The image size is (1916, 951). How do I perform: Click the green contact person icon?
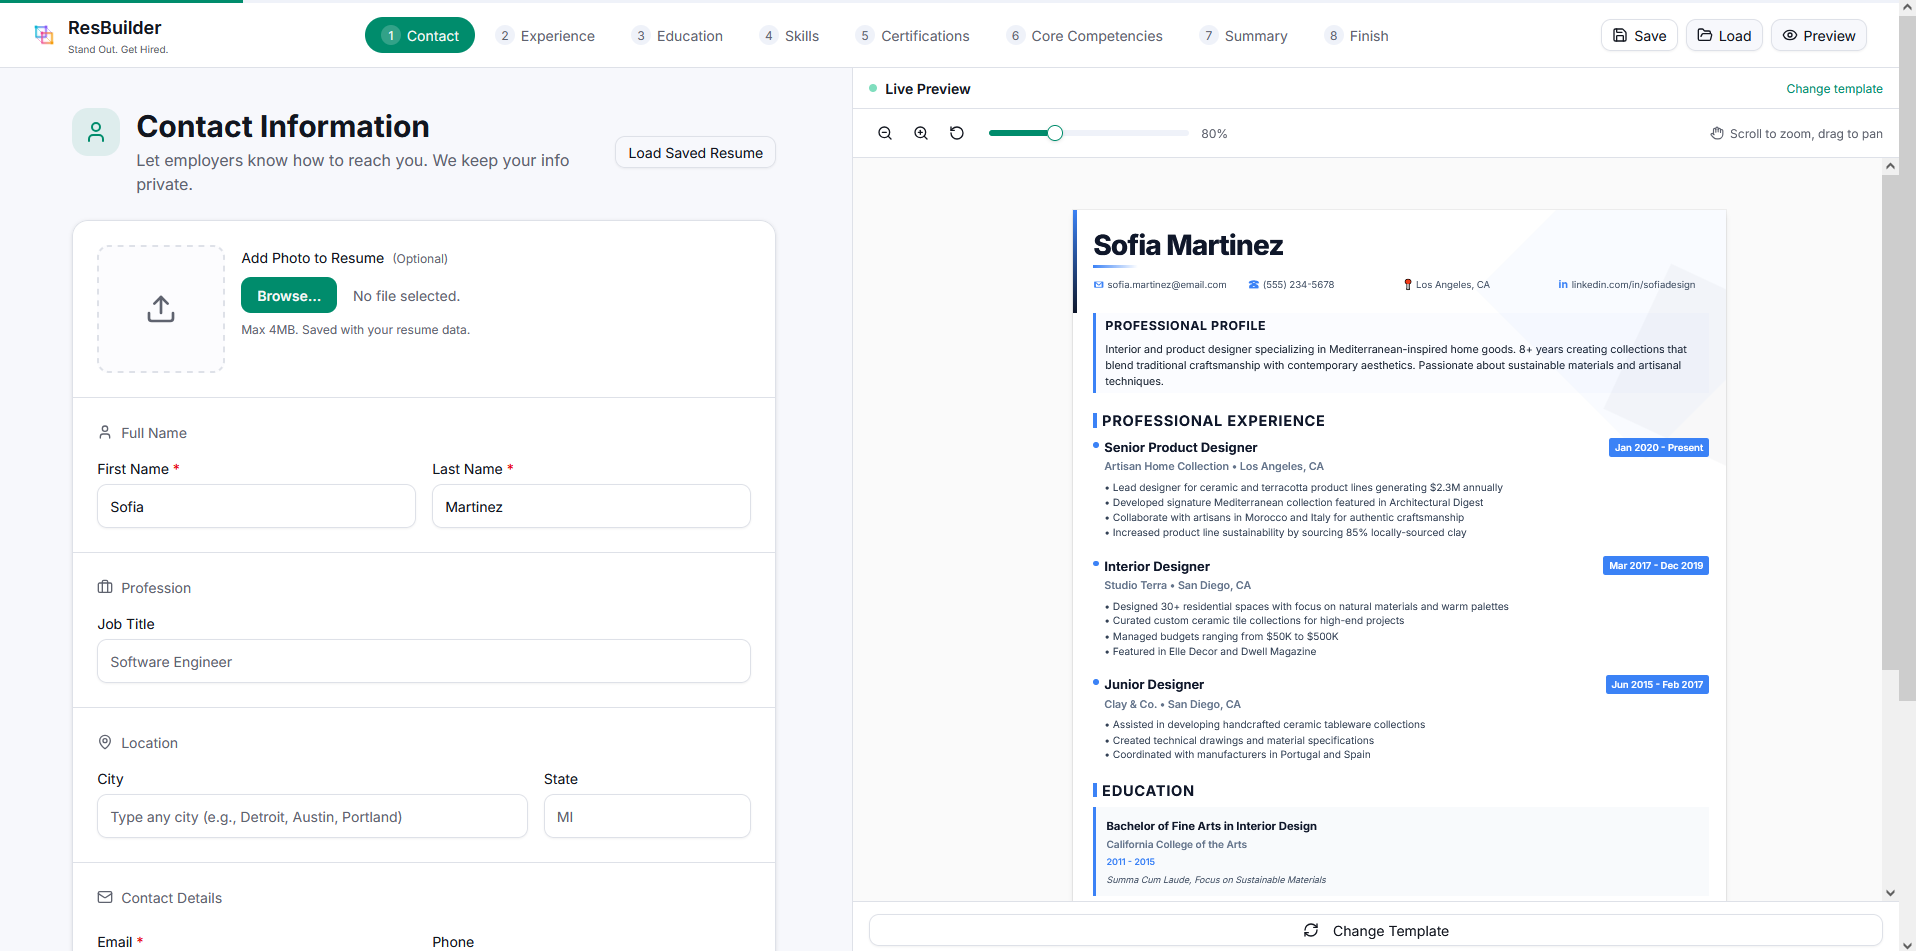tap(96, 132)
